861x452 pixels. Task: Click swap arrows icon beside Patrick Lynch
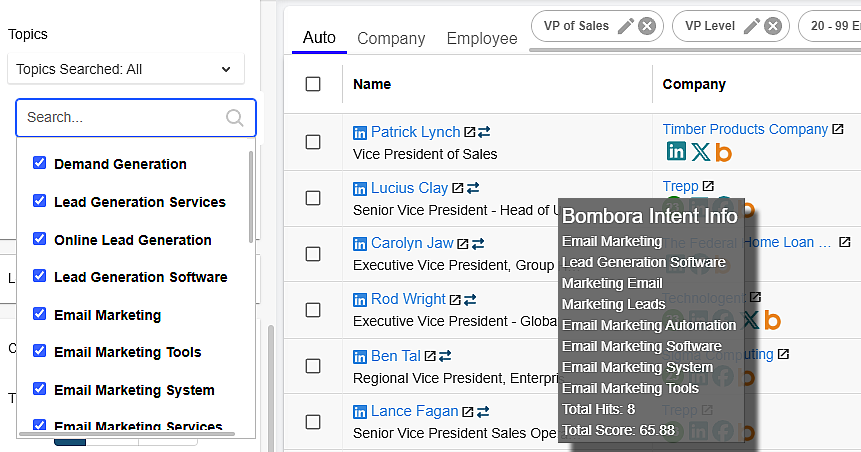484,132
